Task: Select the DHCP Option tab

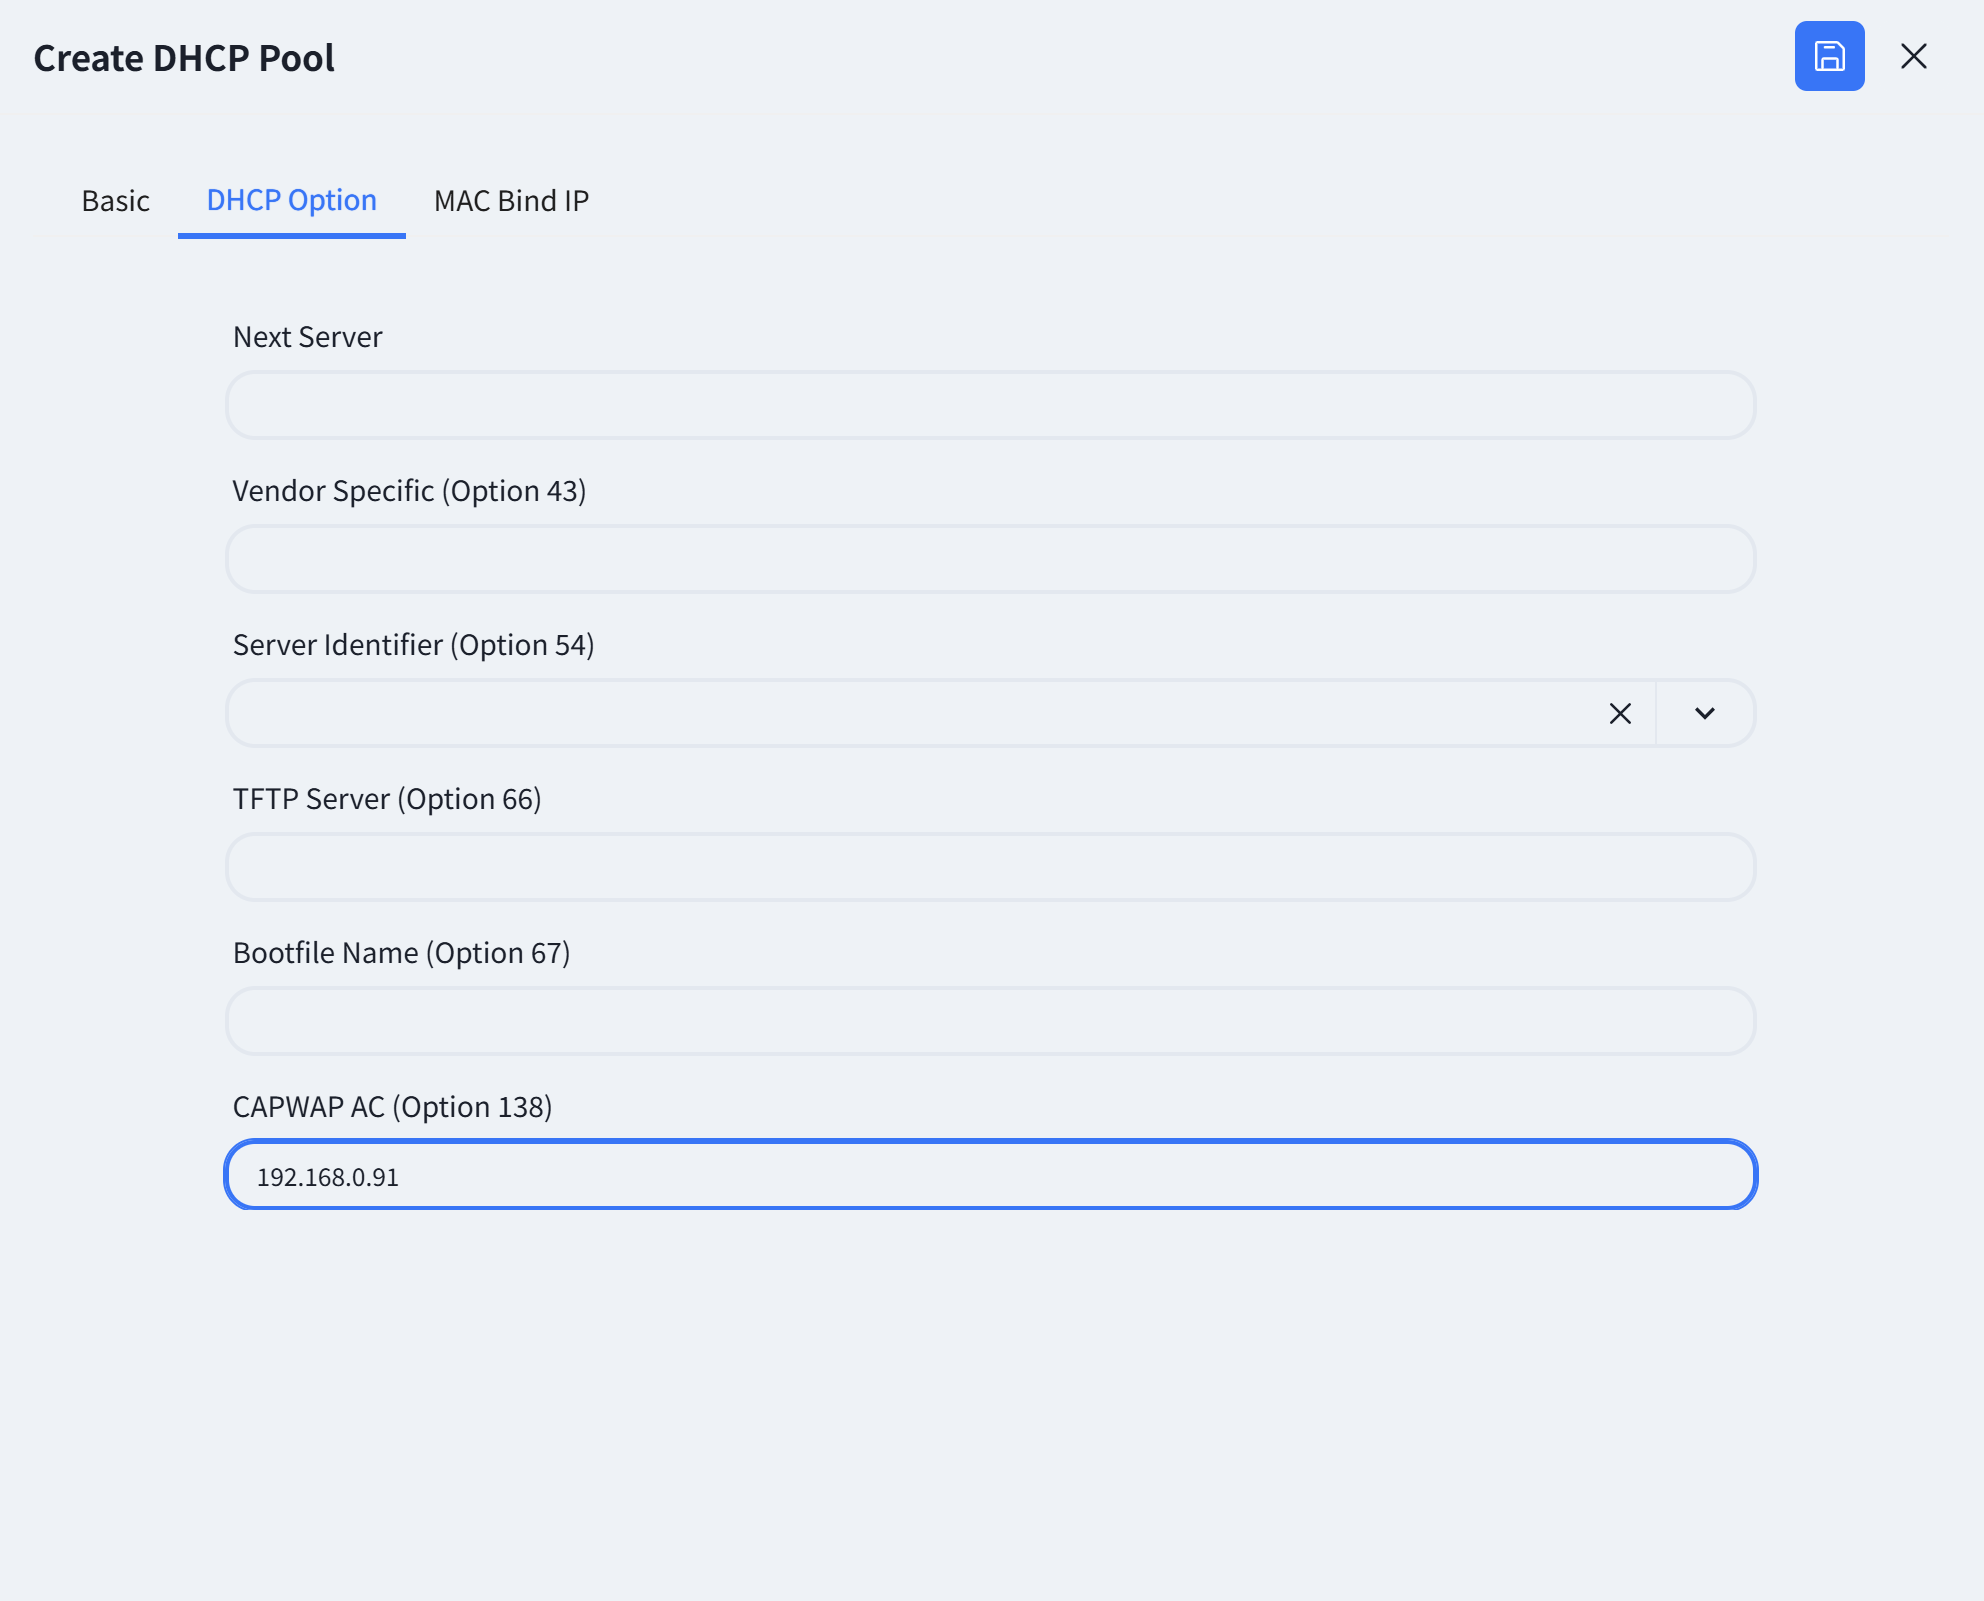Action: [292, 201]
